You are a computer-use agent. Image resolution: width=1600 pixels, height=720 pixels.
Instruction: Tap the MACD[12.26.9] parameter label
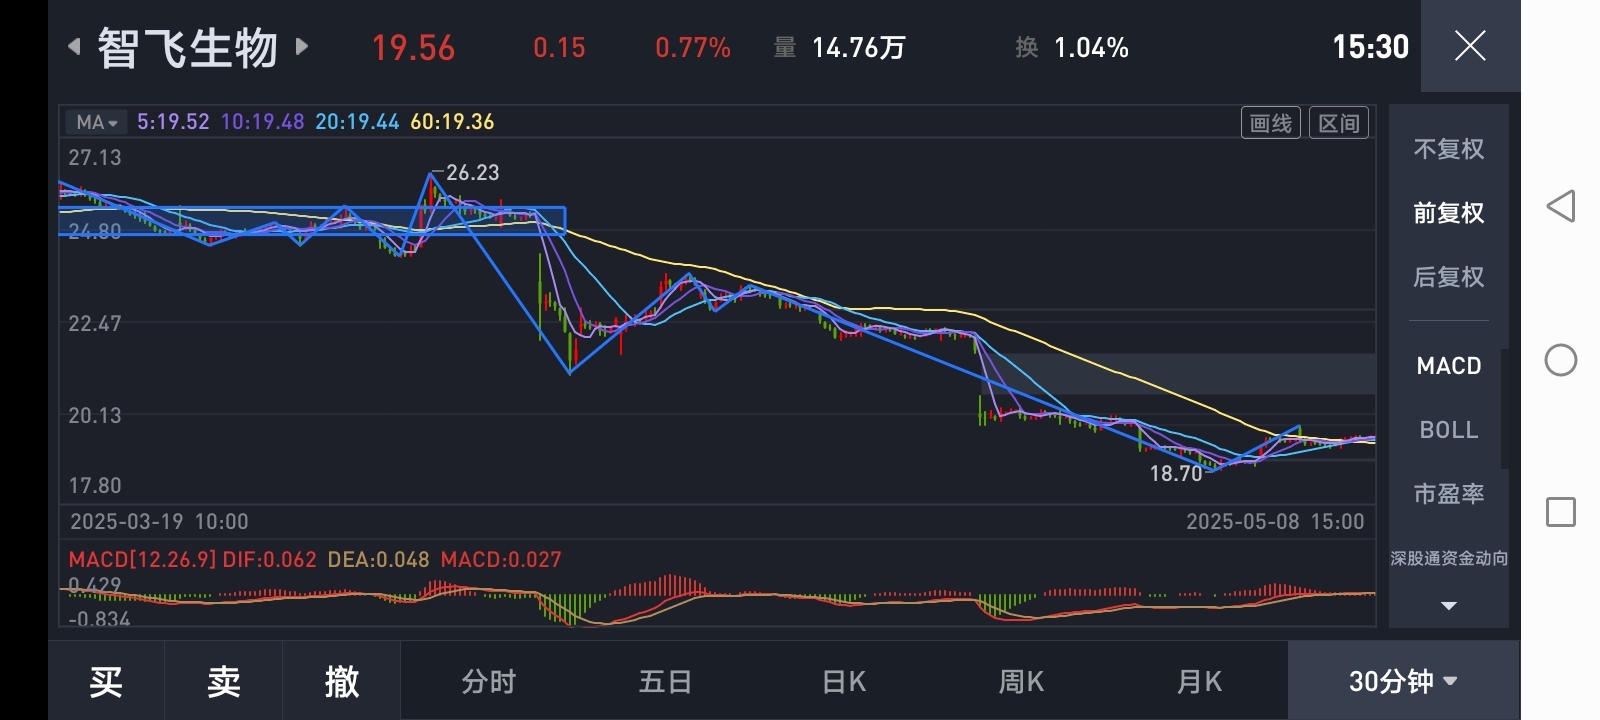click(142, 560)
